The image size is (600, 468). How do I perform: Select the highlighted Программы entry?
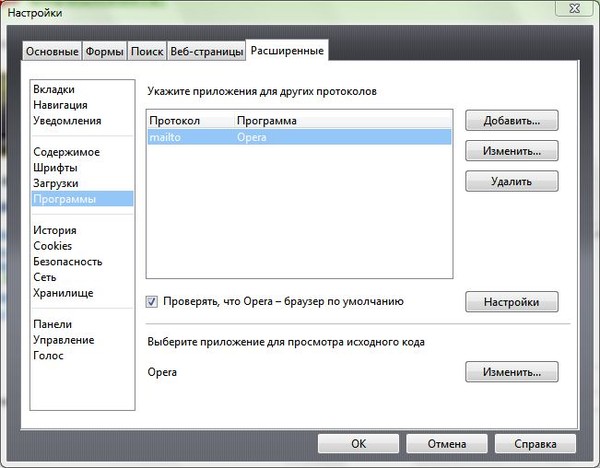pos(82,199)
